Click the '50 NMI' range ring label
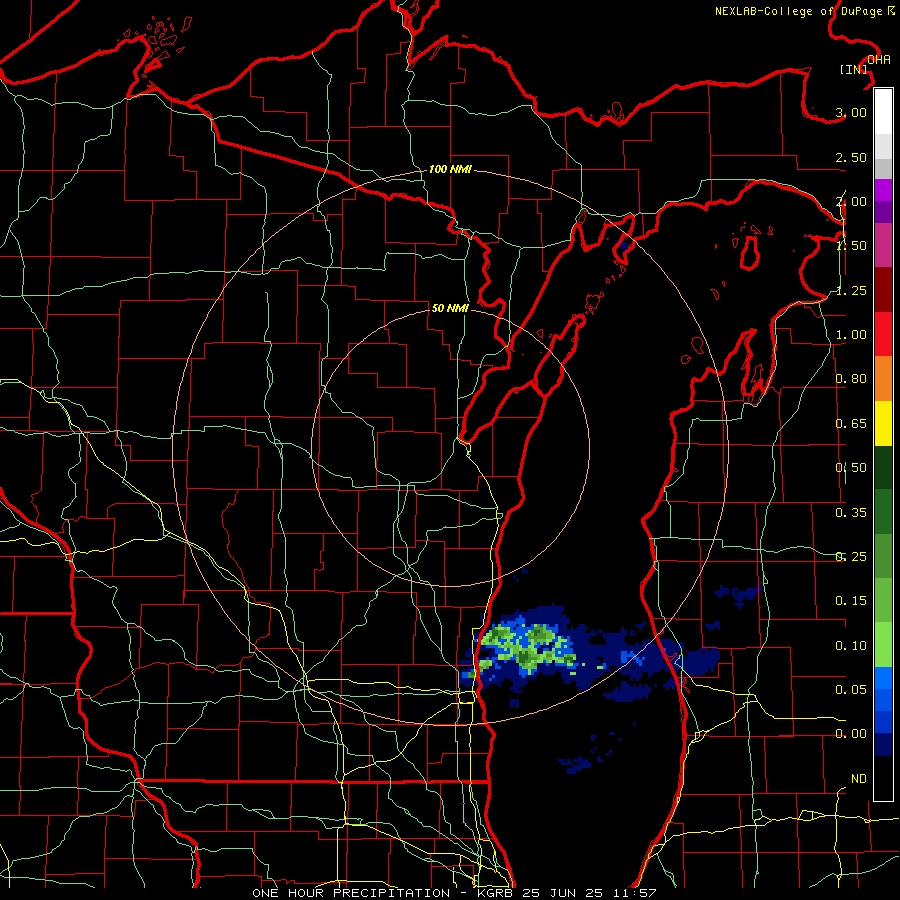The width and height of the screenshot is (900, 900). pyautogui.click(x=450, y=308)
